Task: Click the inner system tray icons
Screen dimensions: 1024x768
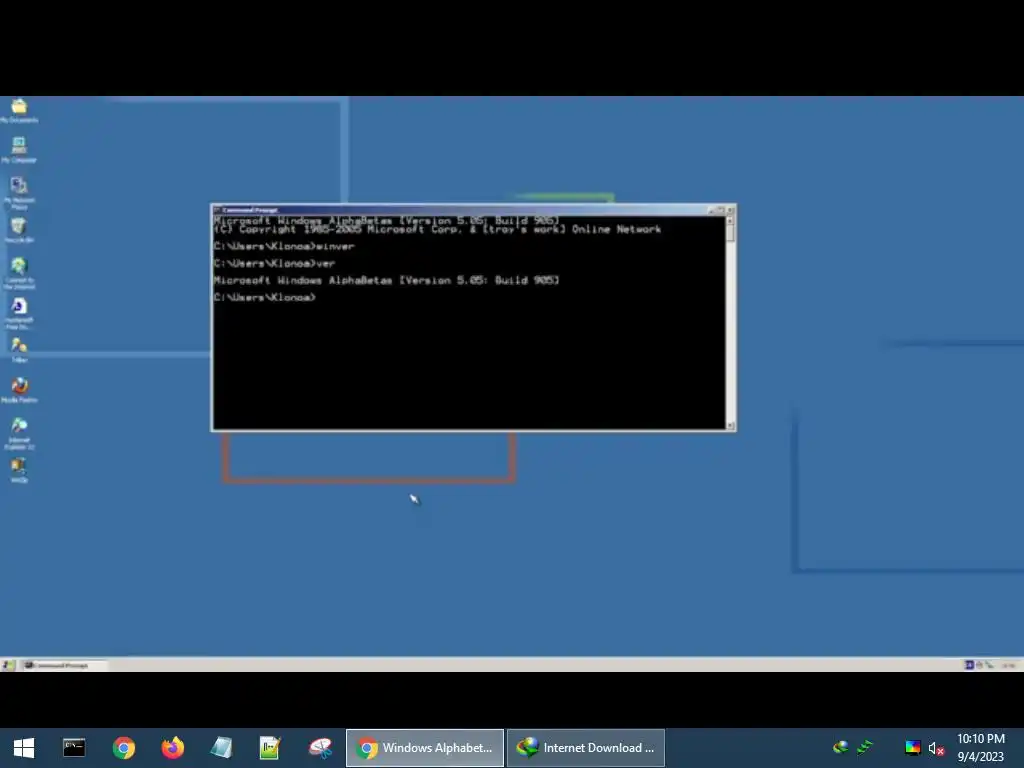Action: 980,665
